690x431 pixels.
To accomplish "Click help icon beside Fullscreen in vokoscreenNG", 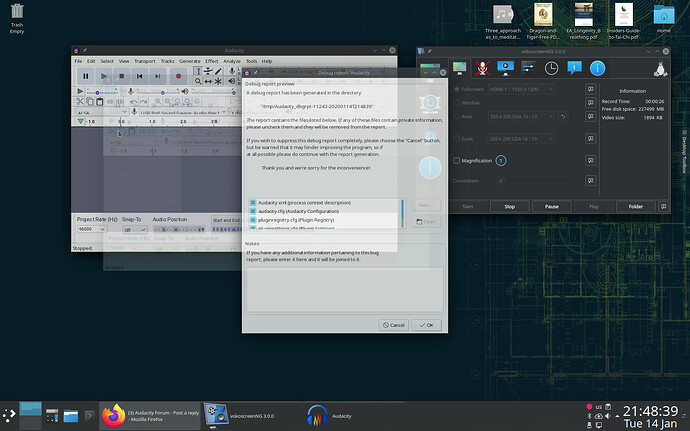I will click(x=591, y=89).
